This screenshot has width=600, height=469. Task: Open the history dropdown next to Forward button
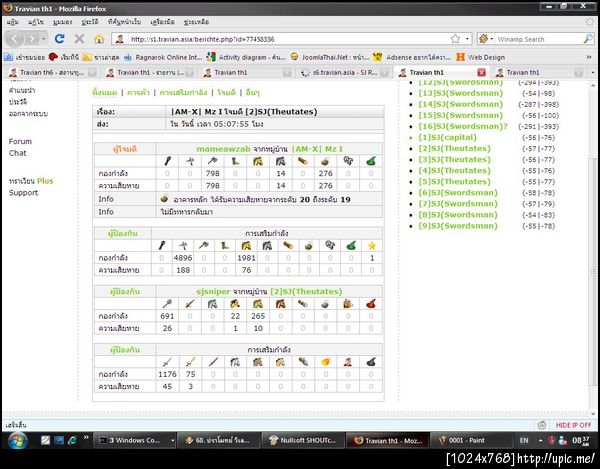tap(44, 39)
